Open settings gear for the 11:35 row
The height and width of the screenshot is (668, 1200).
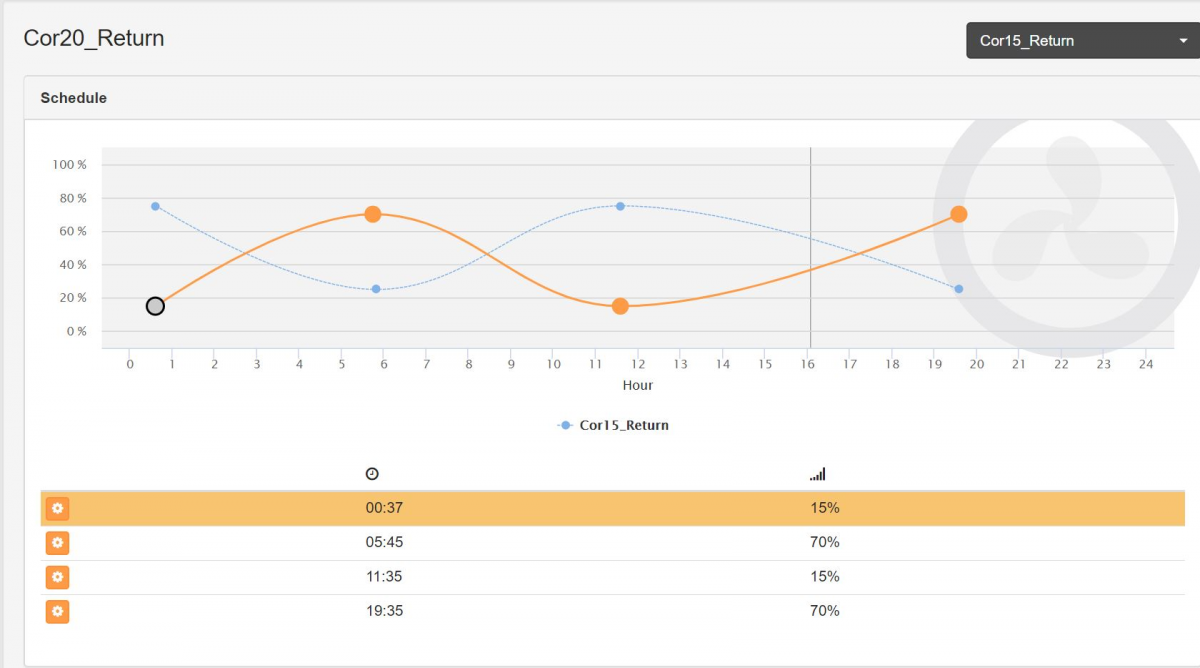point(57,577)
